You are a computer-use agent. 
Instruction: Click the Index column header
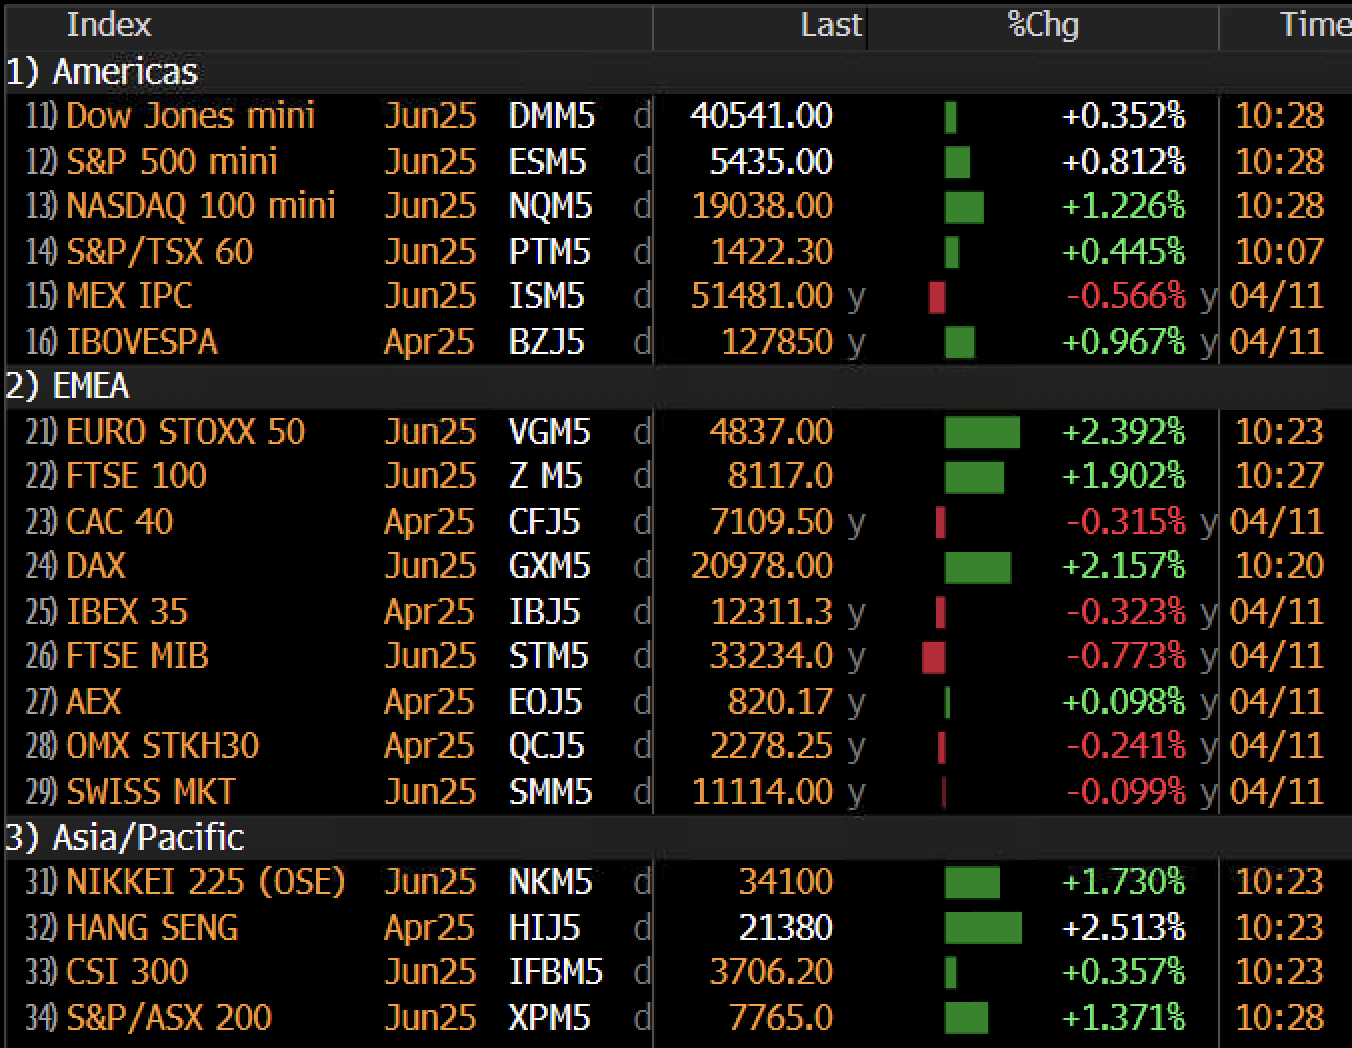click(x=109, y=24)
